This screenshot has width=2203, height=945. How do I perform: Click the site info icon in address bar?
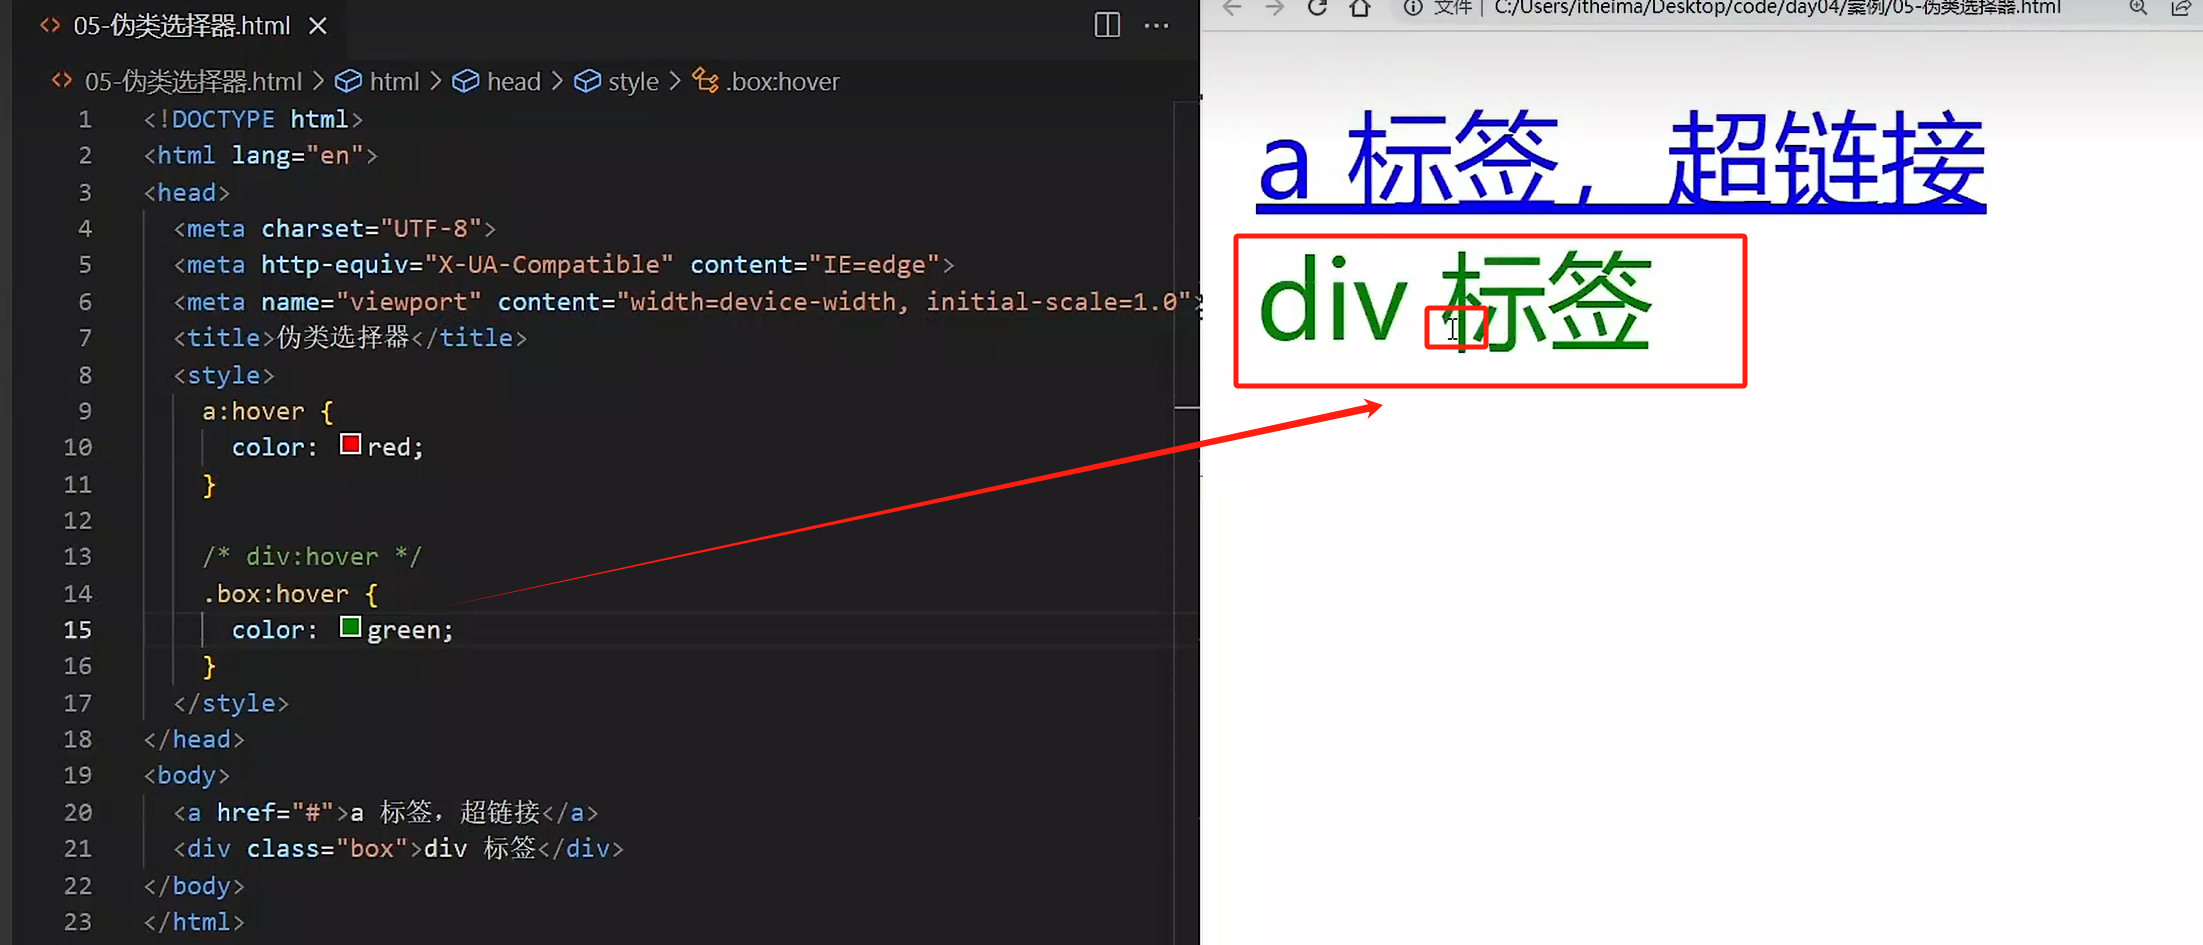1412,8
